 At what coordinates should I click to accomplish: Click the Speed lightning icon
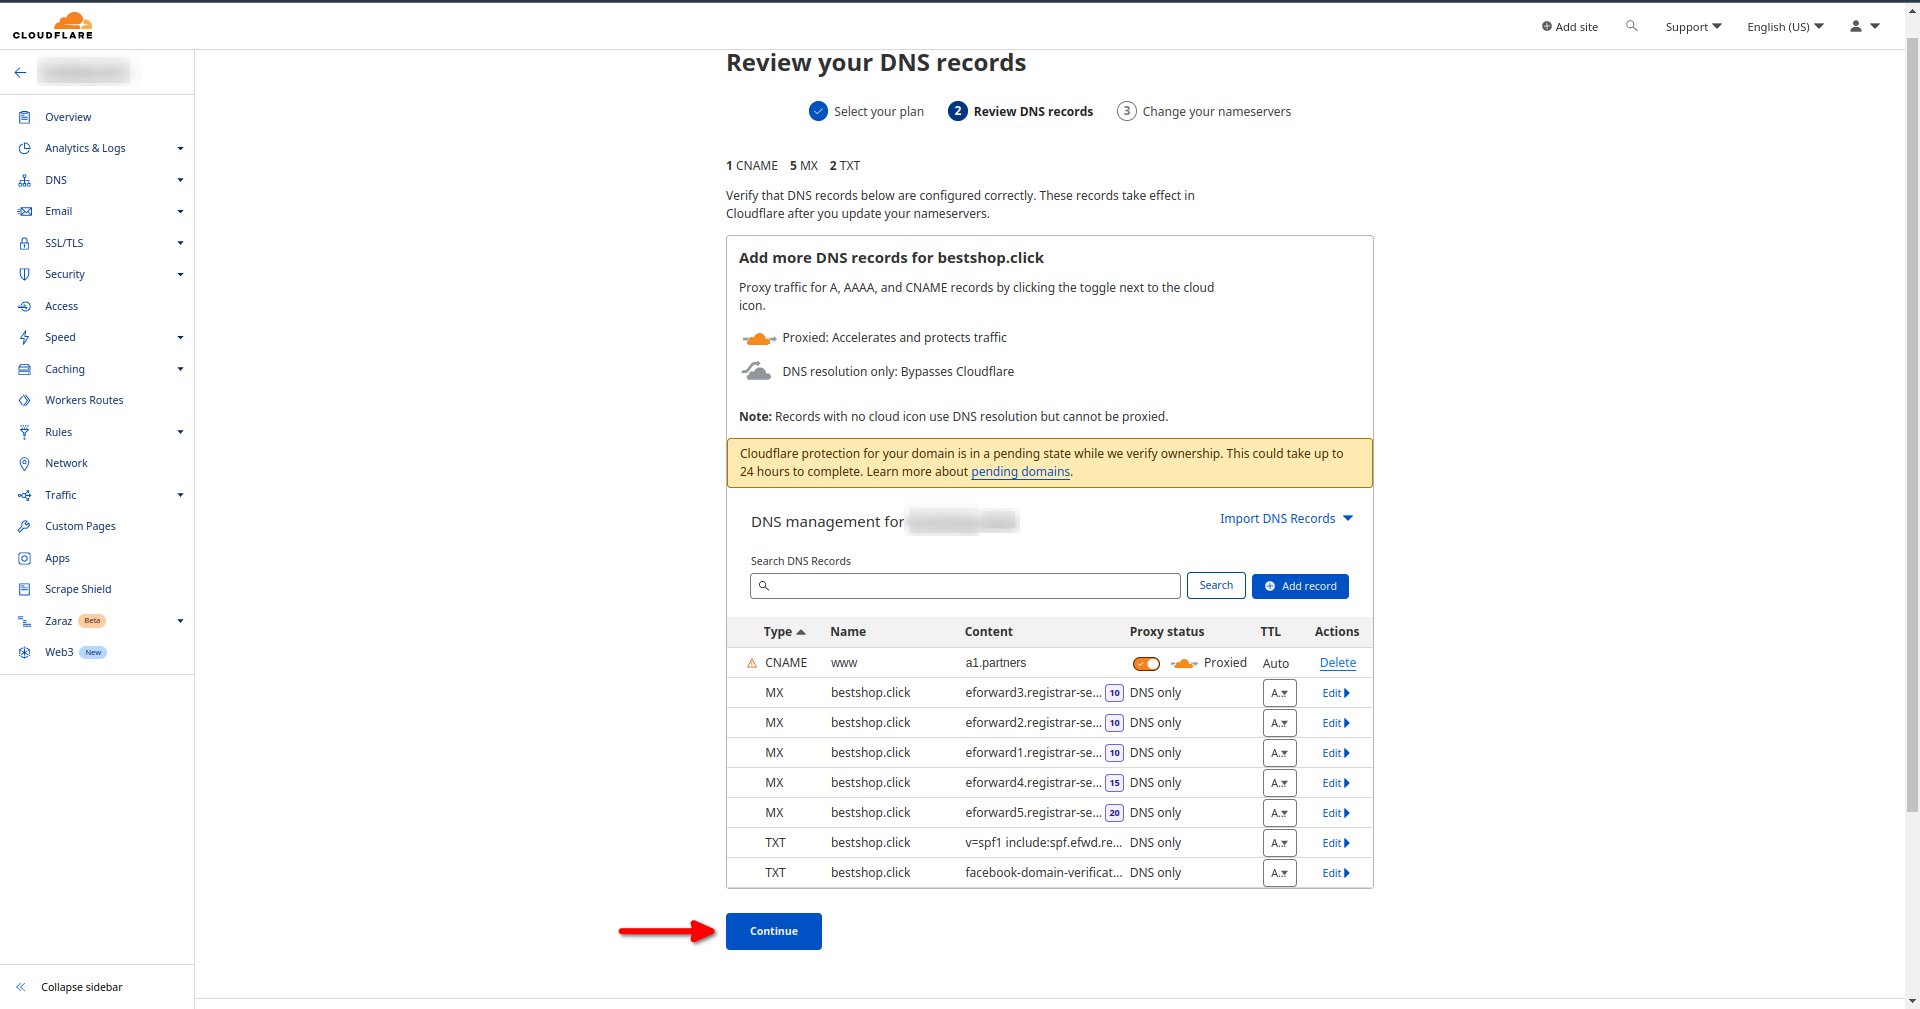[x=25, y=337]
